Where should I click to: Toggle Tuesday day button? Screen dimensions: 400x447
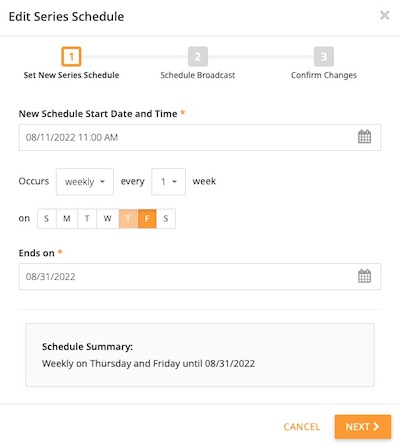87,219
